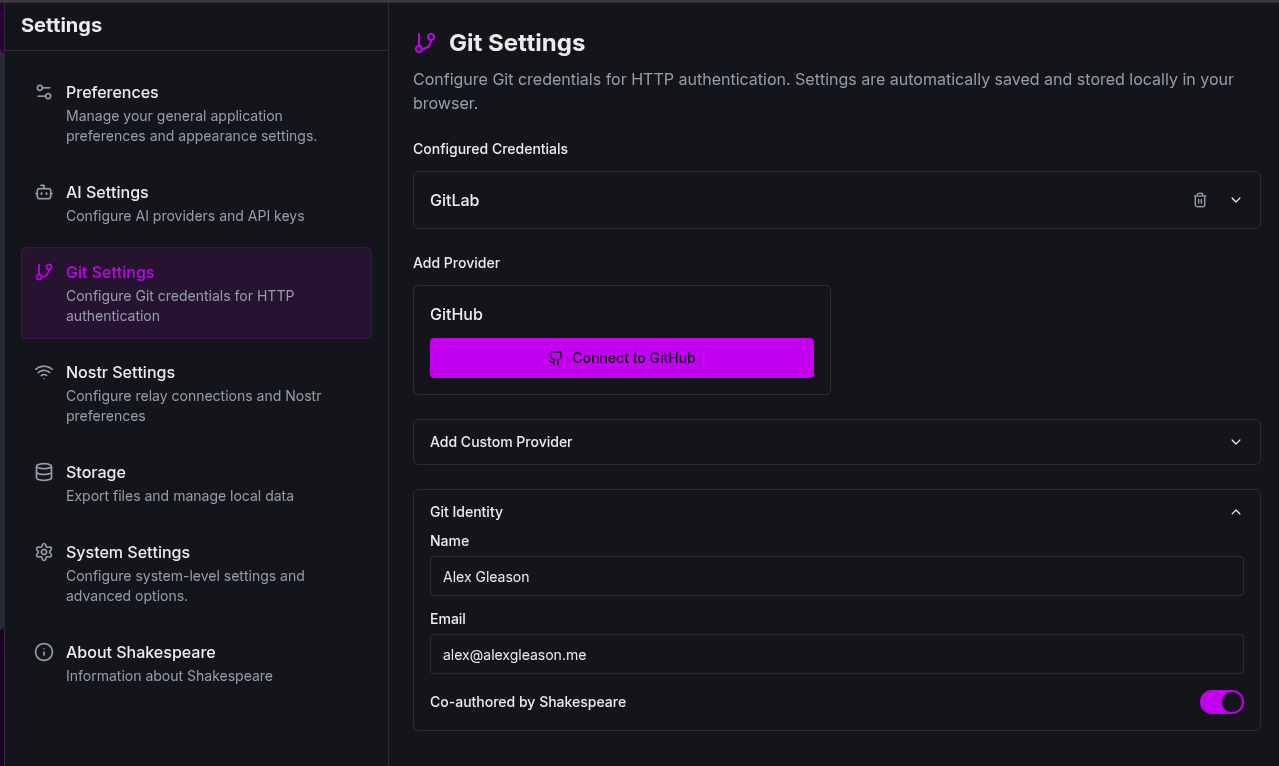This screenshot has width=1279, height=766.
Task: Click the Preferences sliders icon
Action: (44, 92)
